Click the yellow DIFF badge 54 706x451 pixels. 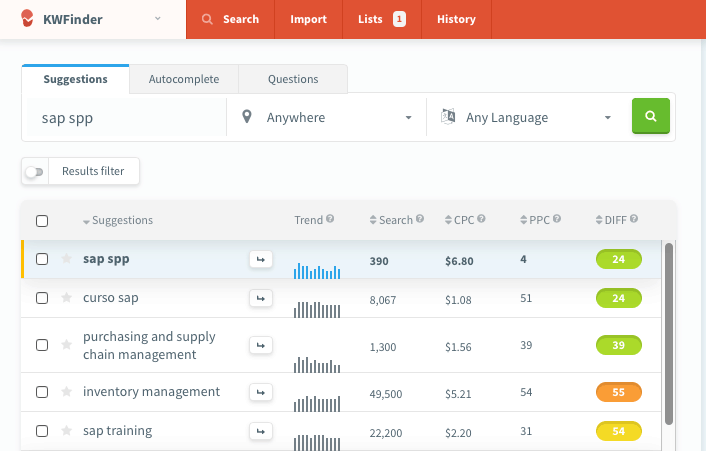[x=619, y=431]
